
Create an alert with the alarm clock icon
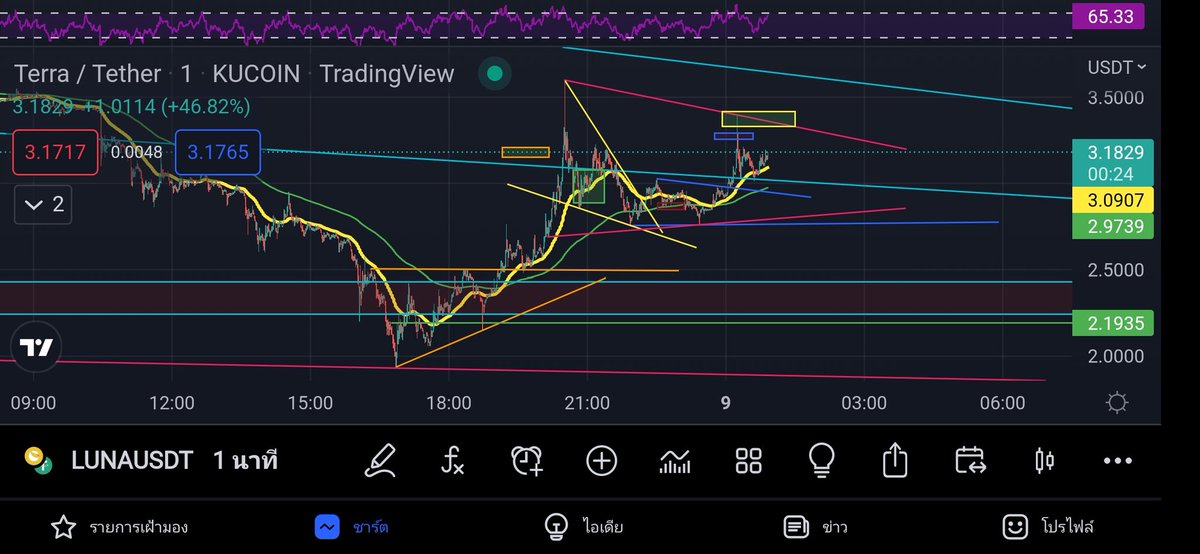tap(527, 461)
